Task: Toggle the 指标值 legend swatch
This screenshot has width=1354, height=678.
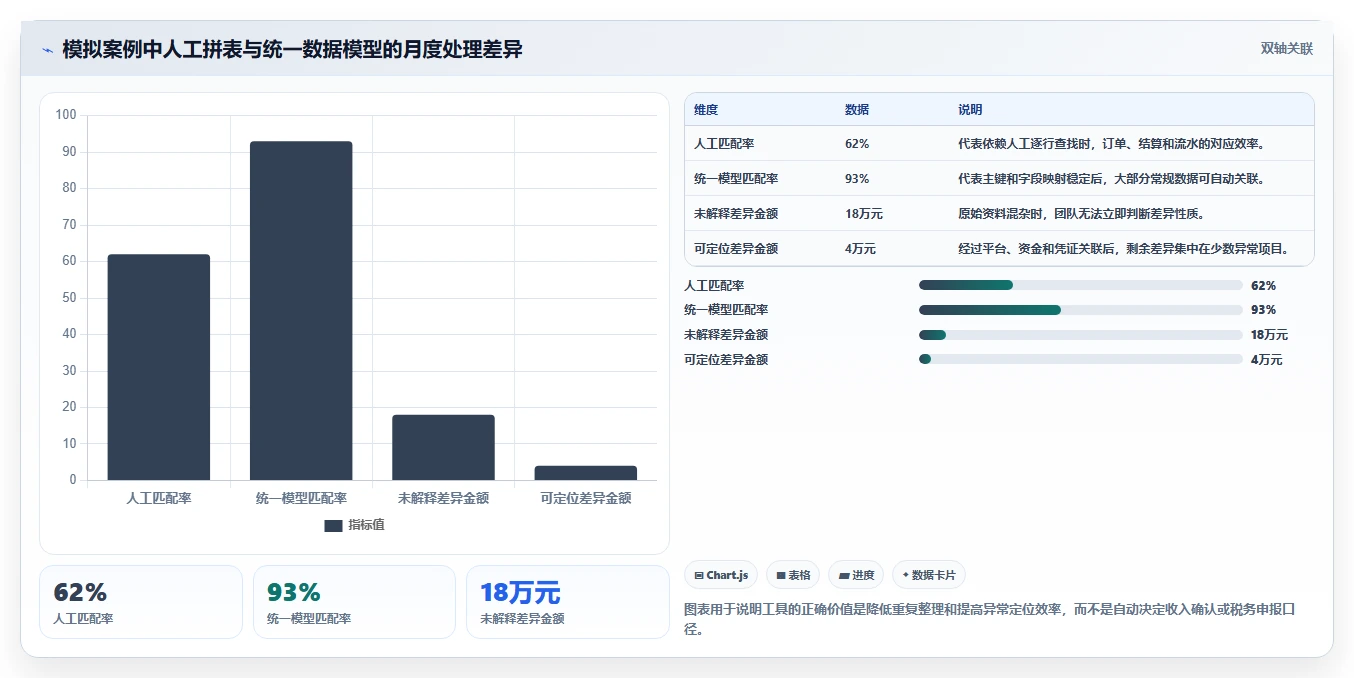Action: [333, 526]
